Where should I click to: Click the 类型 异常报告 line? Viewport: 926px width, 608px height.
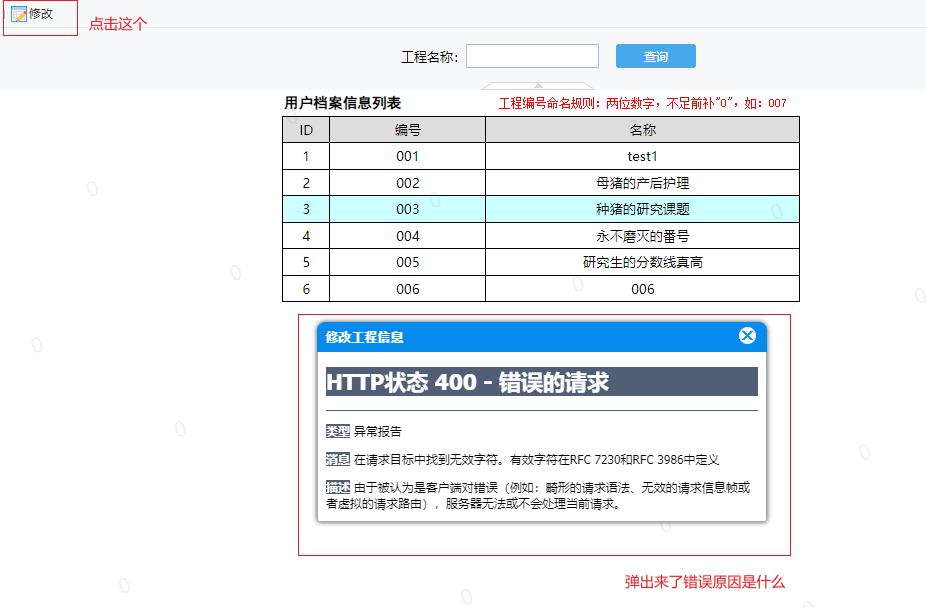pos(364,432)
